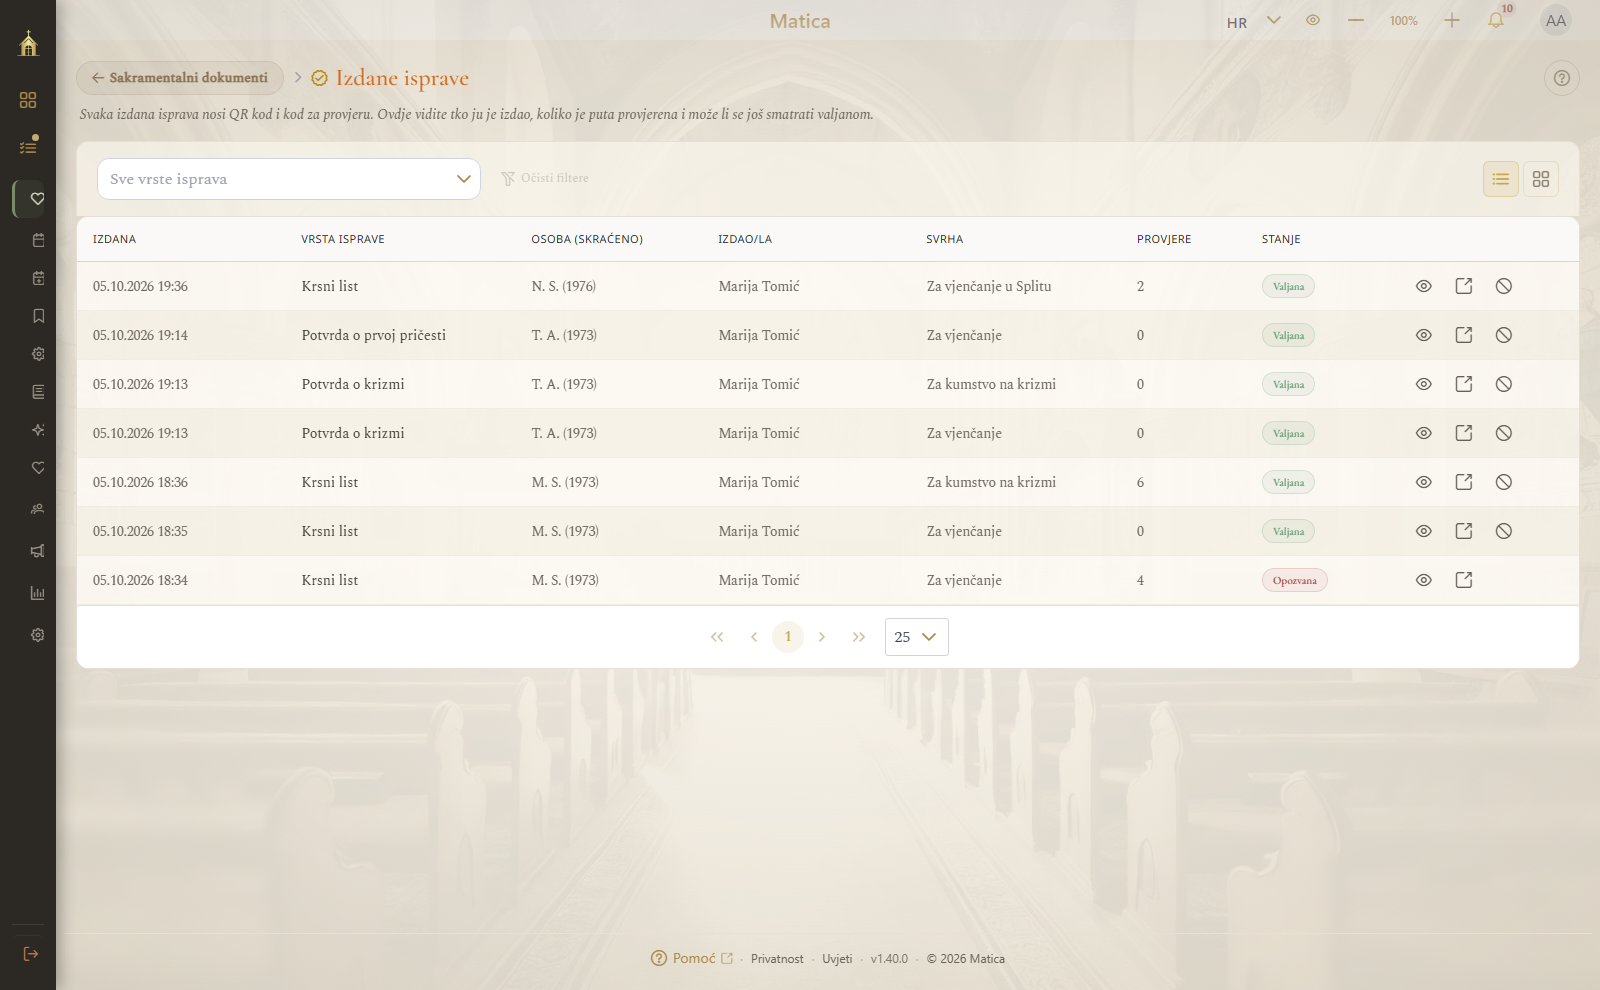Toggle the eye icon in top bar
This screenshot has height=990, width=1600.
[x=1313, y=20]
